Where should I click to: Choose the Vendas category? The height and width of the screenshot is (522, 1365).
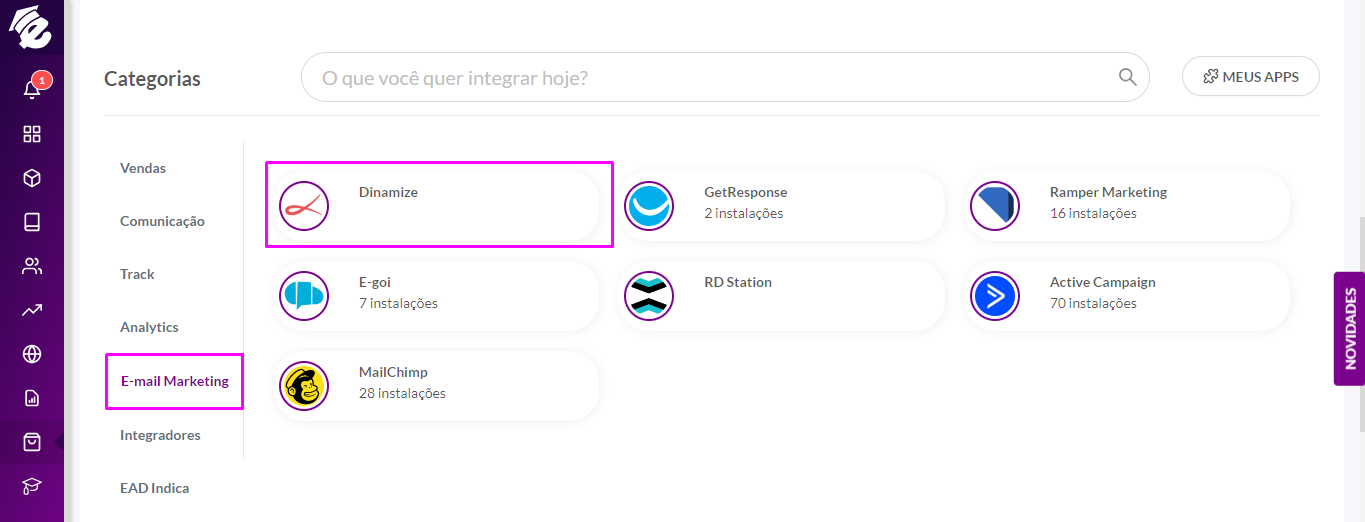pyautogui.click(x=143, y=168)
